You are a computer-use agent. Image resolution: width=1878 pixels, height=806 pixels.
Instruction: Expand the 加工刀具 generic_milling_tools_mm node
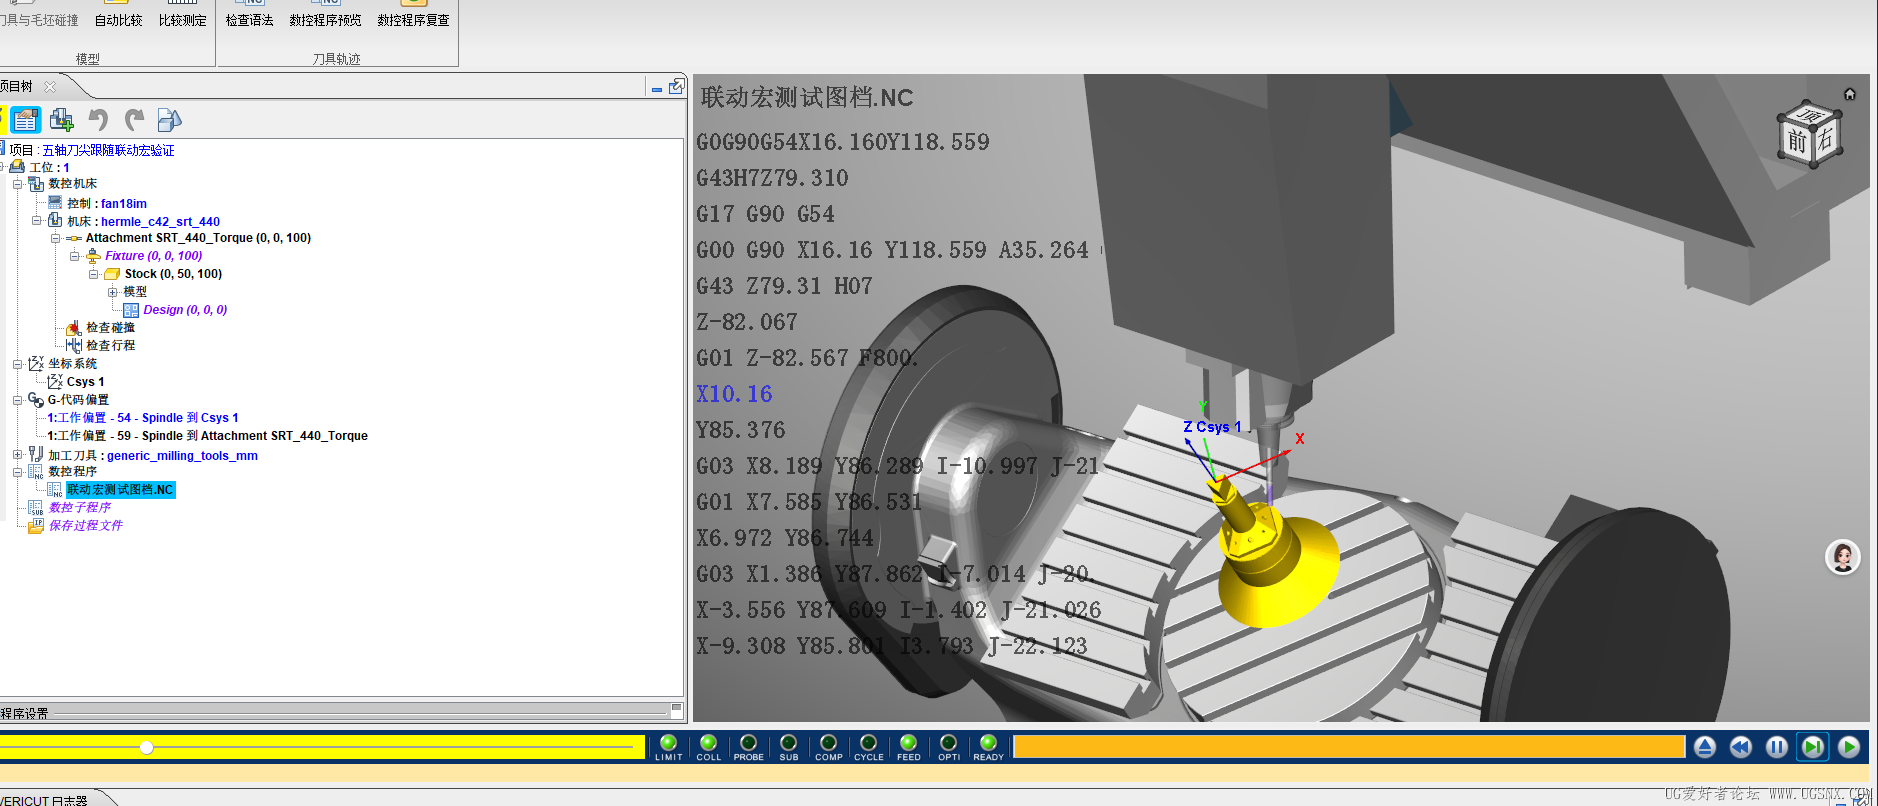[17, 455]
